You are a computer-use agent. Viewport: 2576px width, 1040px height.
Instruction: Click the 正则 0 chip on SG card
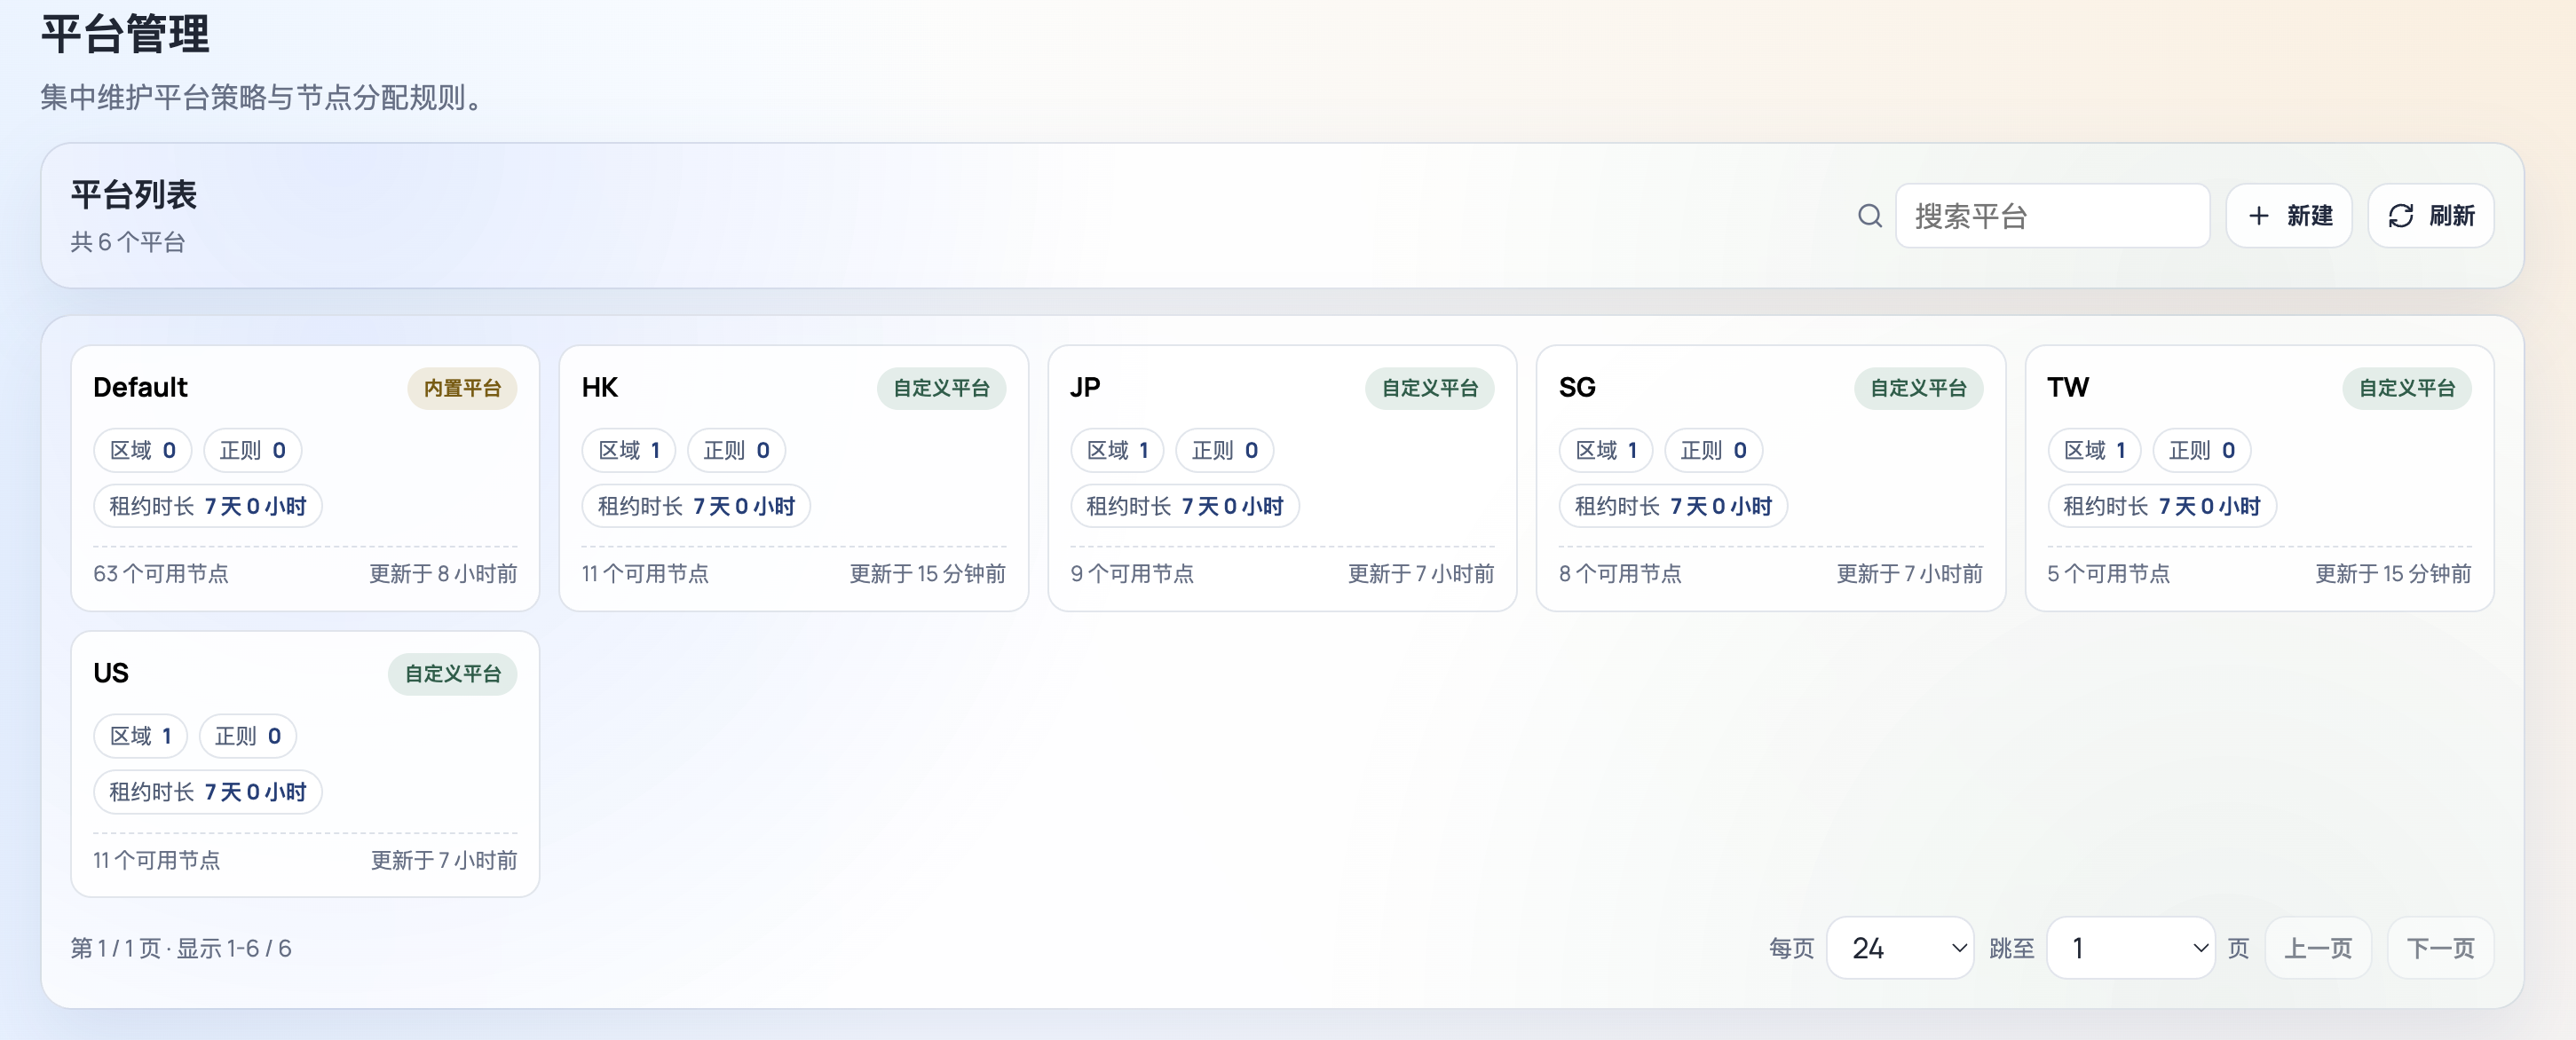tap(1713, 451)
